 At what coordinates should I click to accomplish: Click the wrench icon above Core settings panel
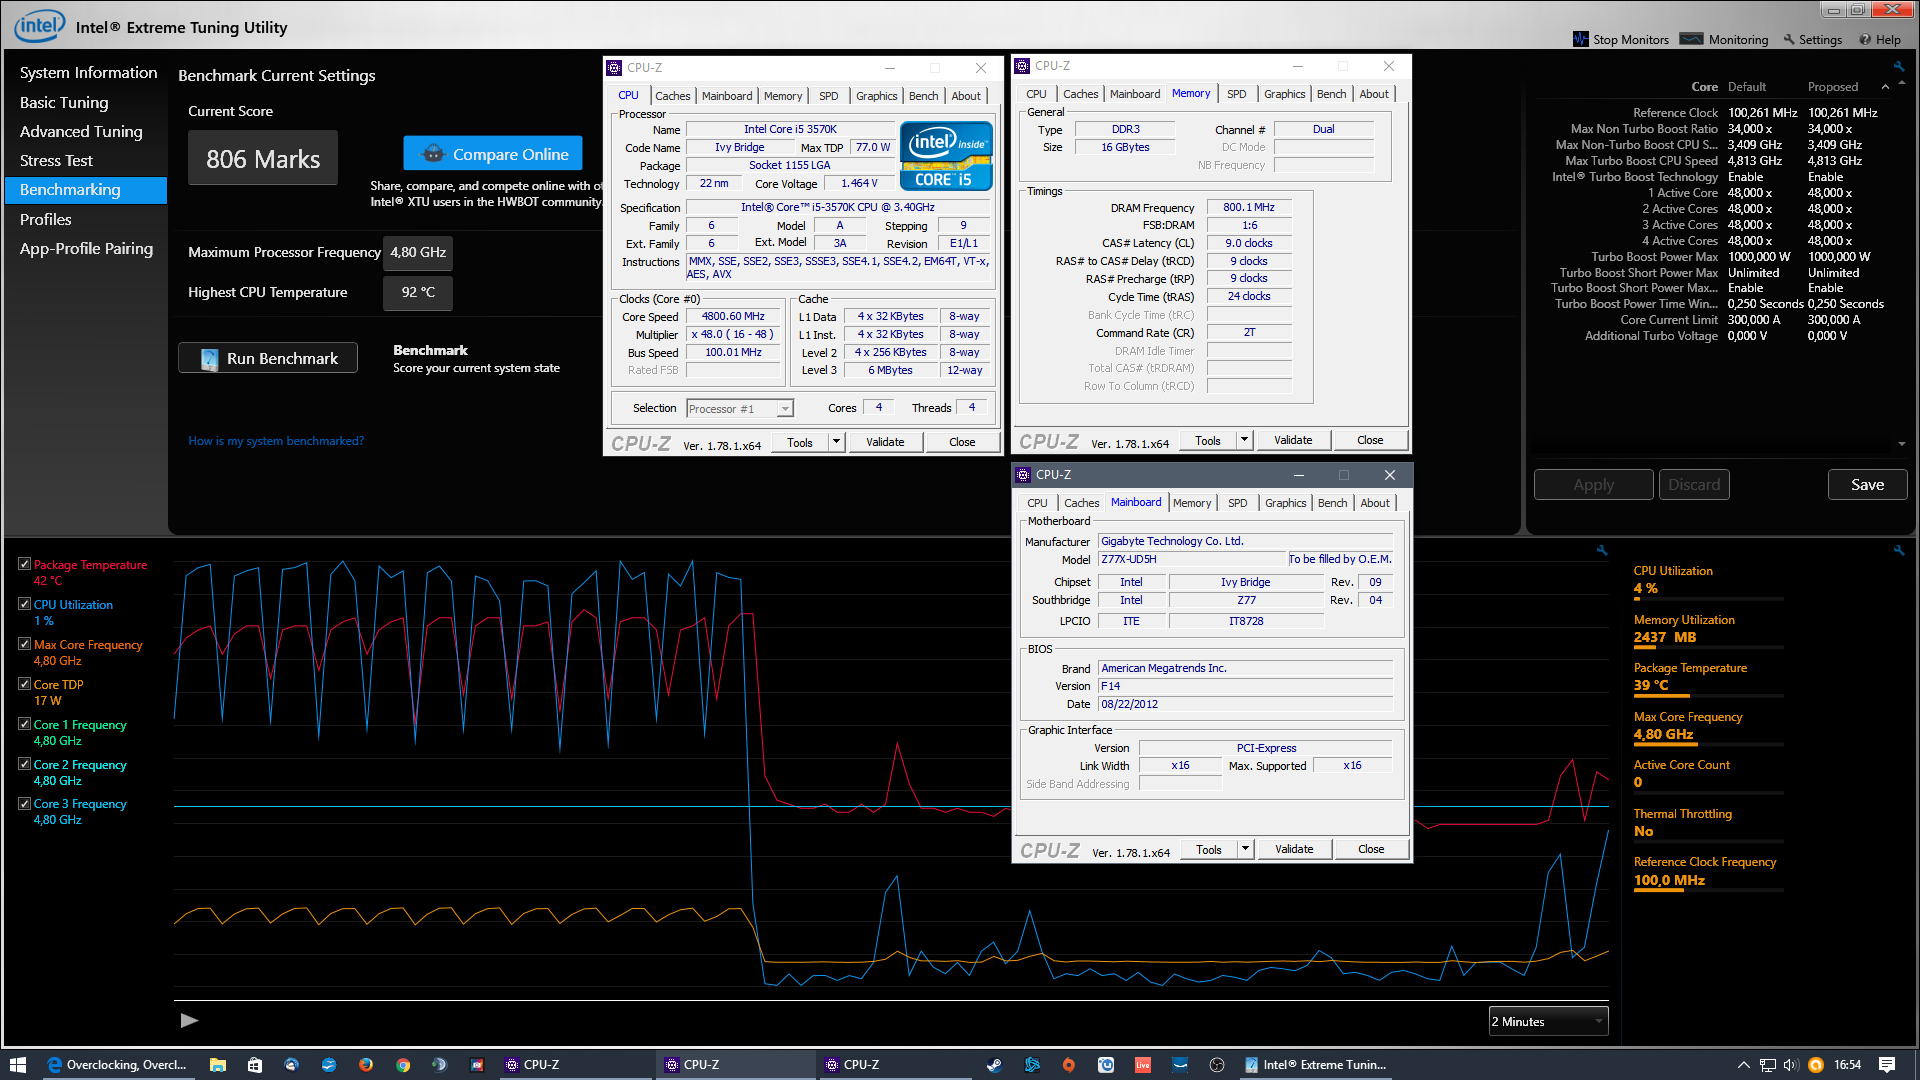point(1898,67)
